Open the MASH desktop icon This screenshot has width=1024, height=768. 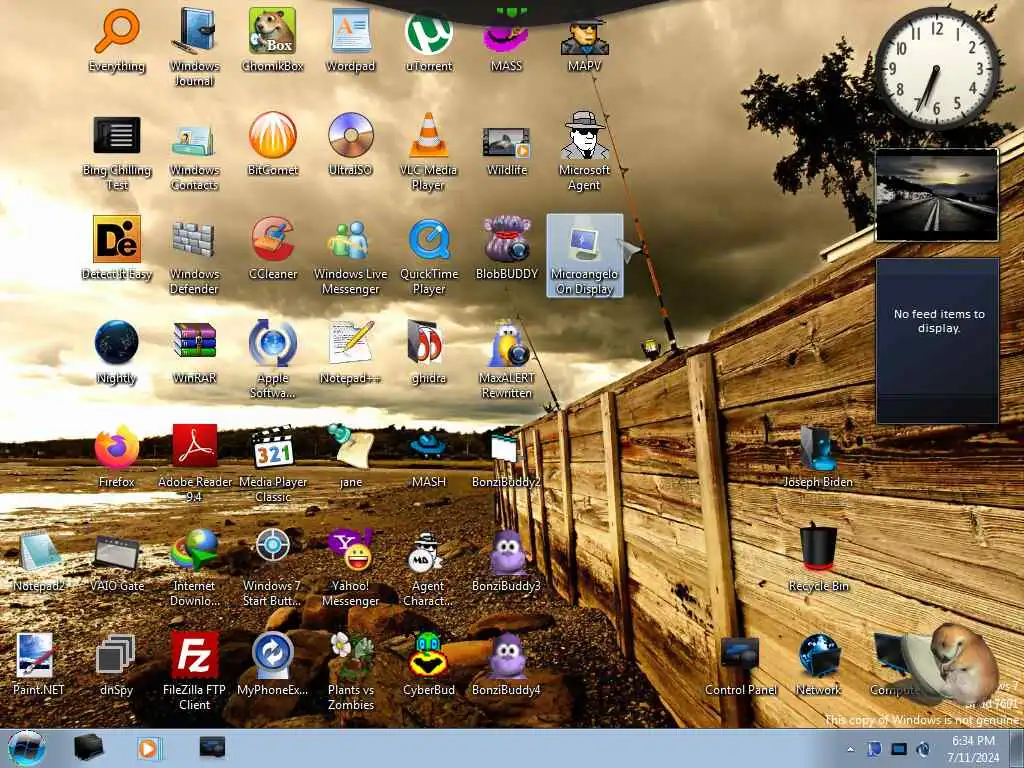tap(428, 459)
